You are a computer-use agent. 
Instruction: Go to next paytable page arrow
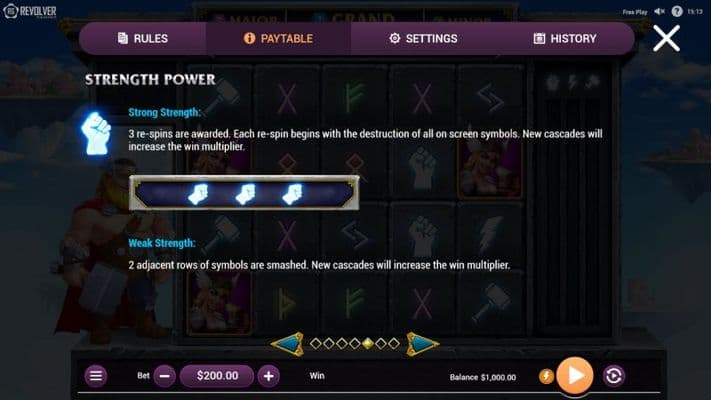coord(422,344)
